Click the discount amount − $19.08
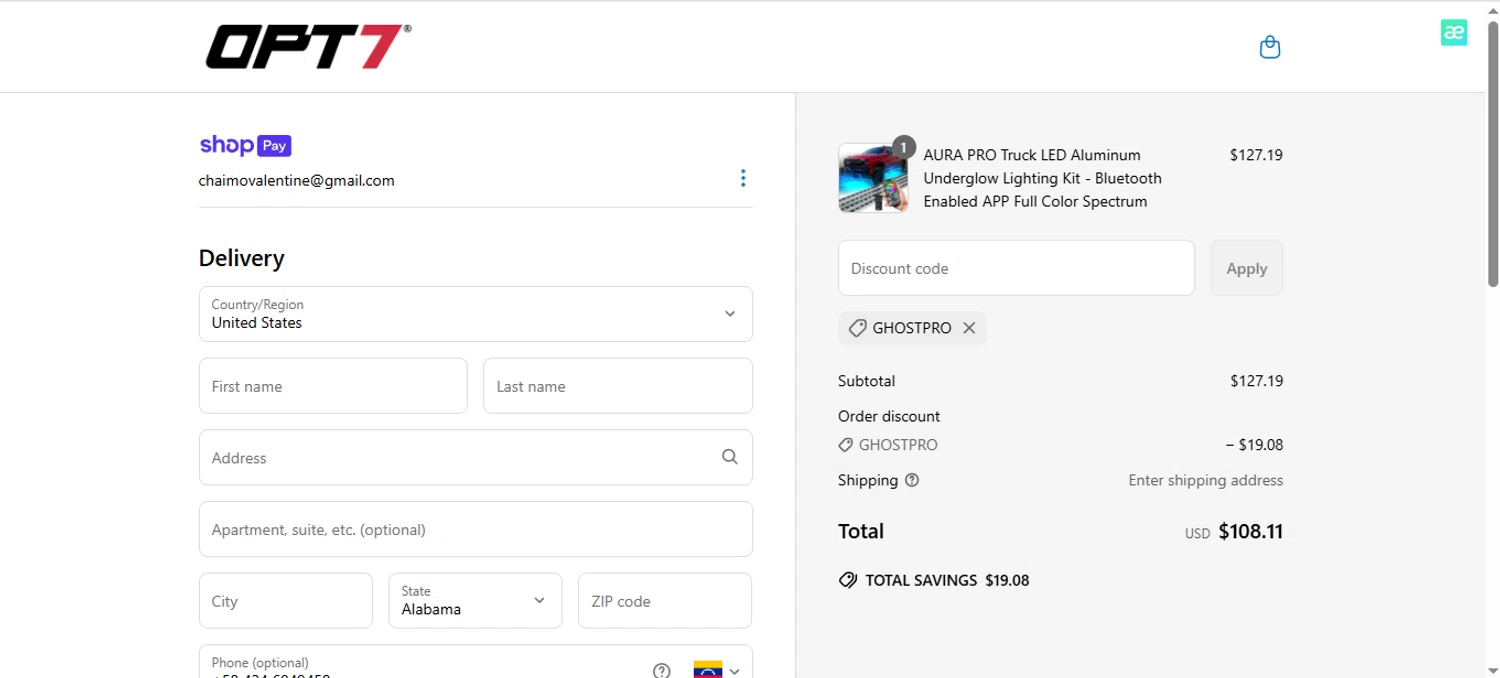 point(1254,445)
